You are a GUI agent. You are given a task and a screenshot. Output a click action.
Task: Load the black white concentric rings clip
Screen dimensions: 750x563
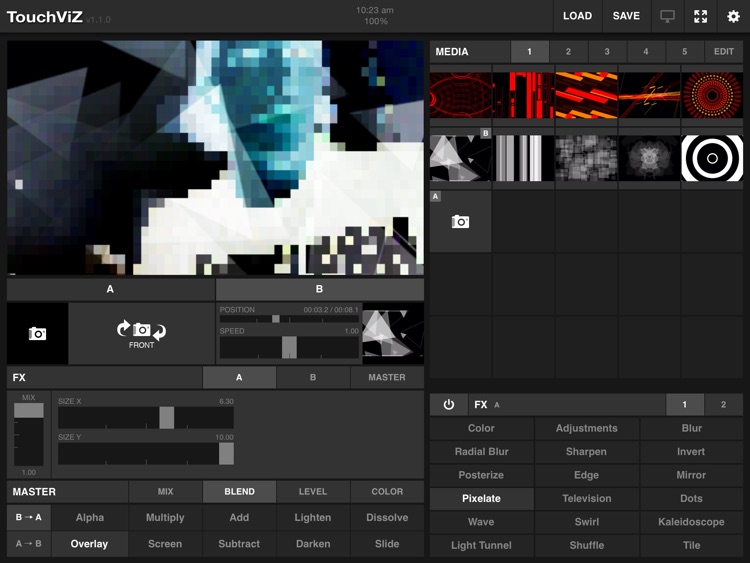click(x=712, y=158)
